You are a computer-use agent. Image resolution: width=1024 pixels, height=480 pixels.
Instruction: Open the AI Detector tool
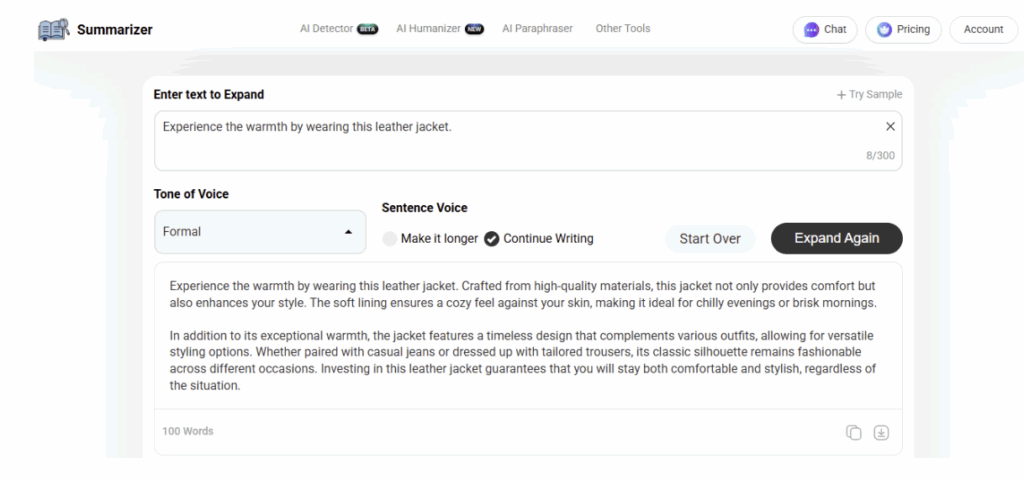coord(326,29)
